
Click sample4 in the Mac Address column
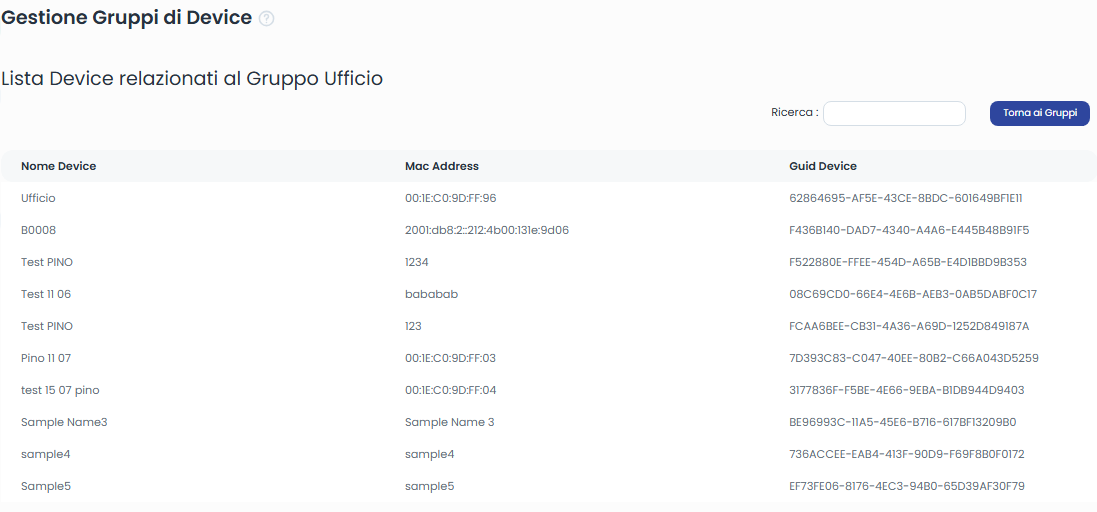[x=430, y=454]
